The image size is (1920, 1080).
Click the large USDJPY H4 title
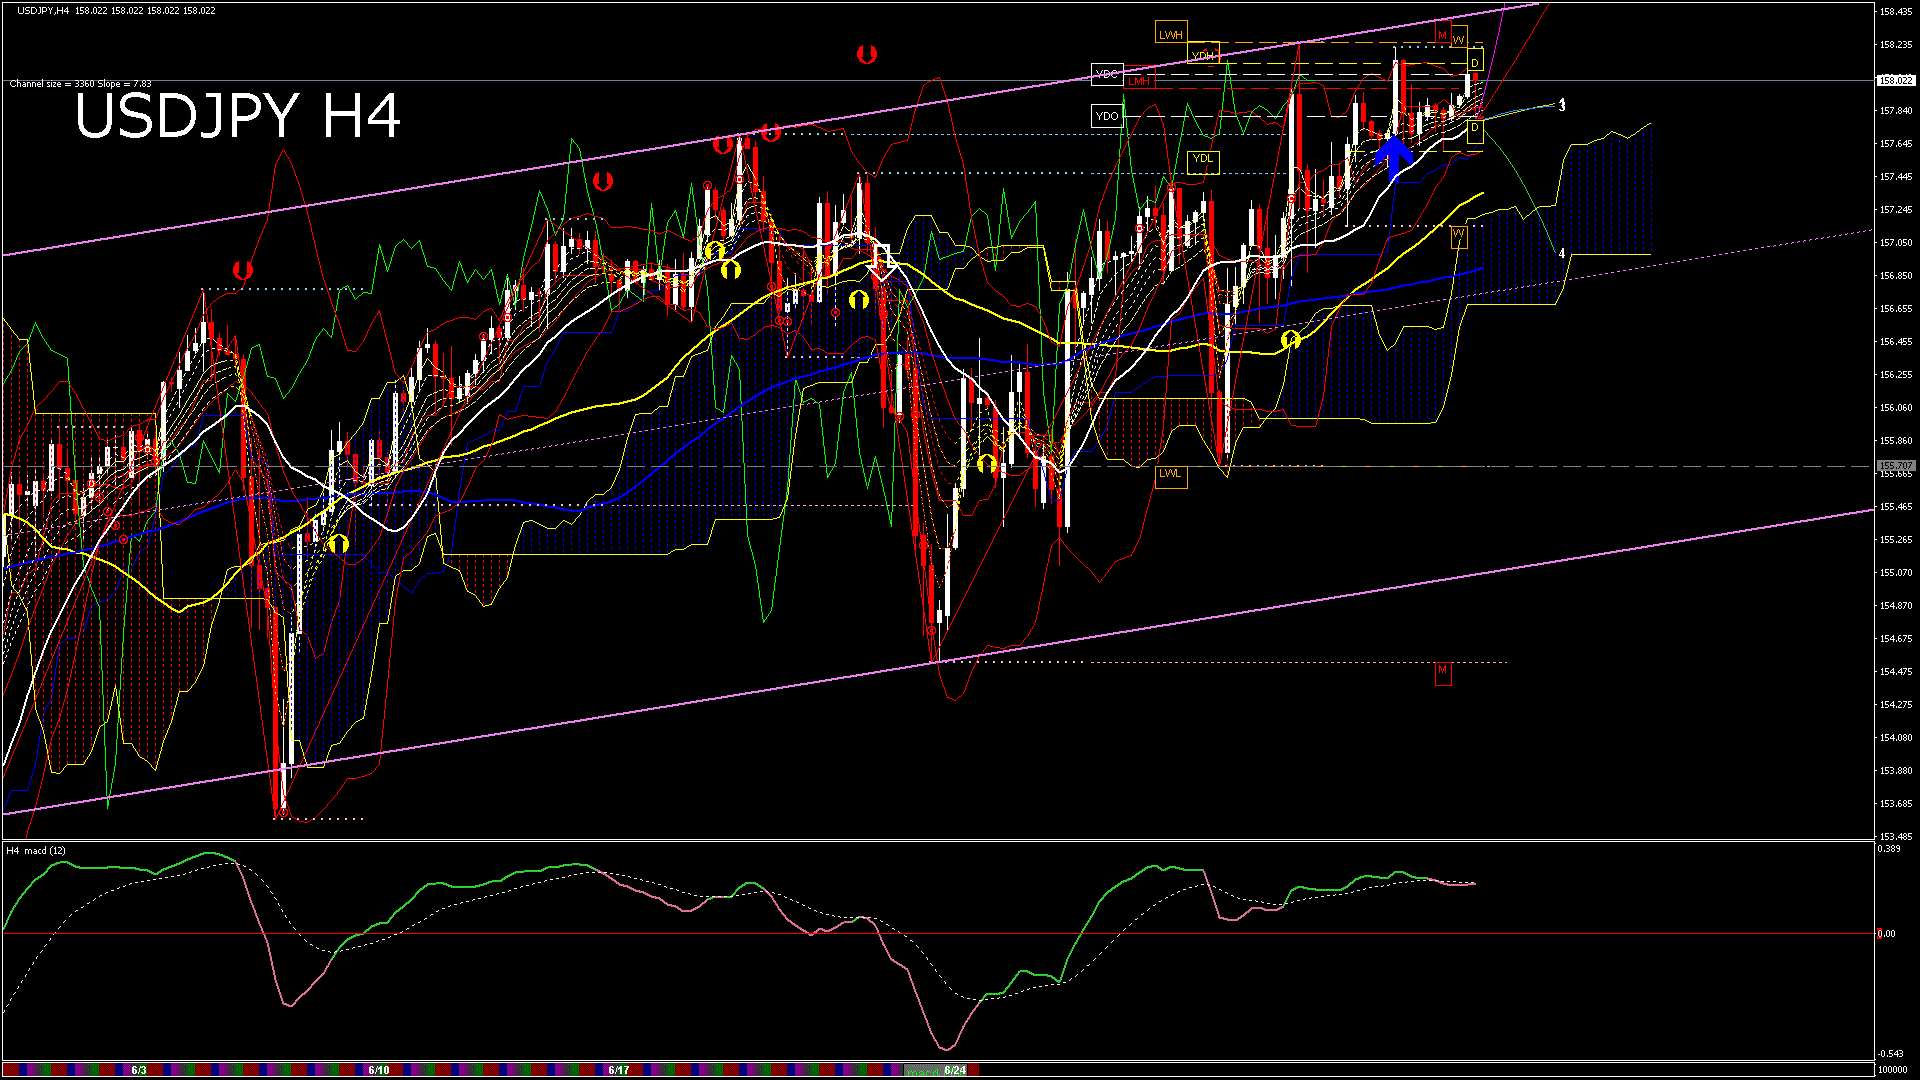click(x=238, y=116)
